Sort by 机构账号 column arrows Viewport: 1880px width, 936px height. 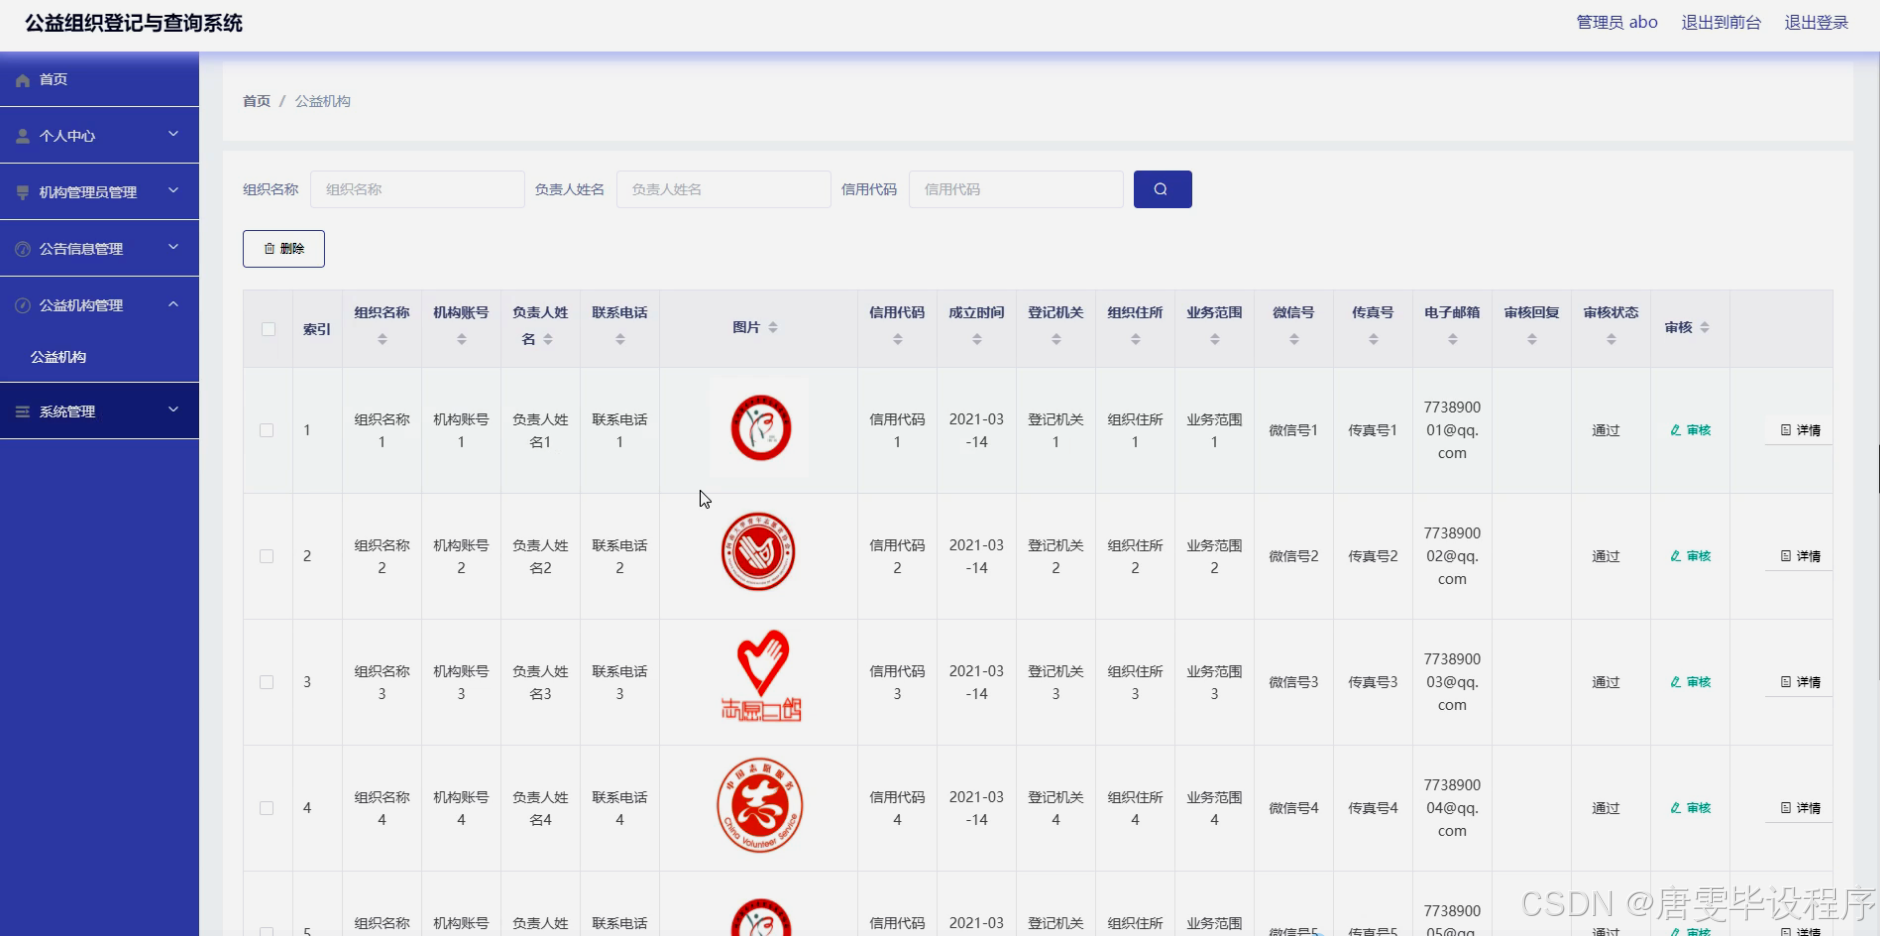click(x=461, y=340)
